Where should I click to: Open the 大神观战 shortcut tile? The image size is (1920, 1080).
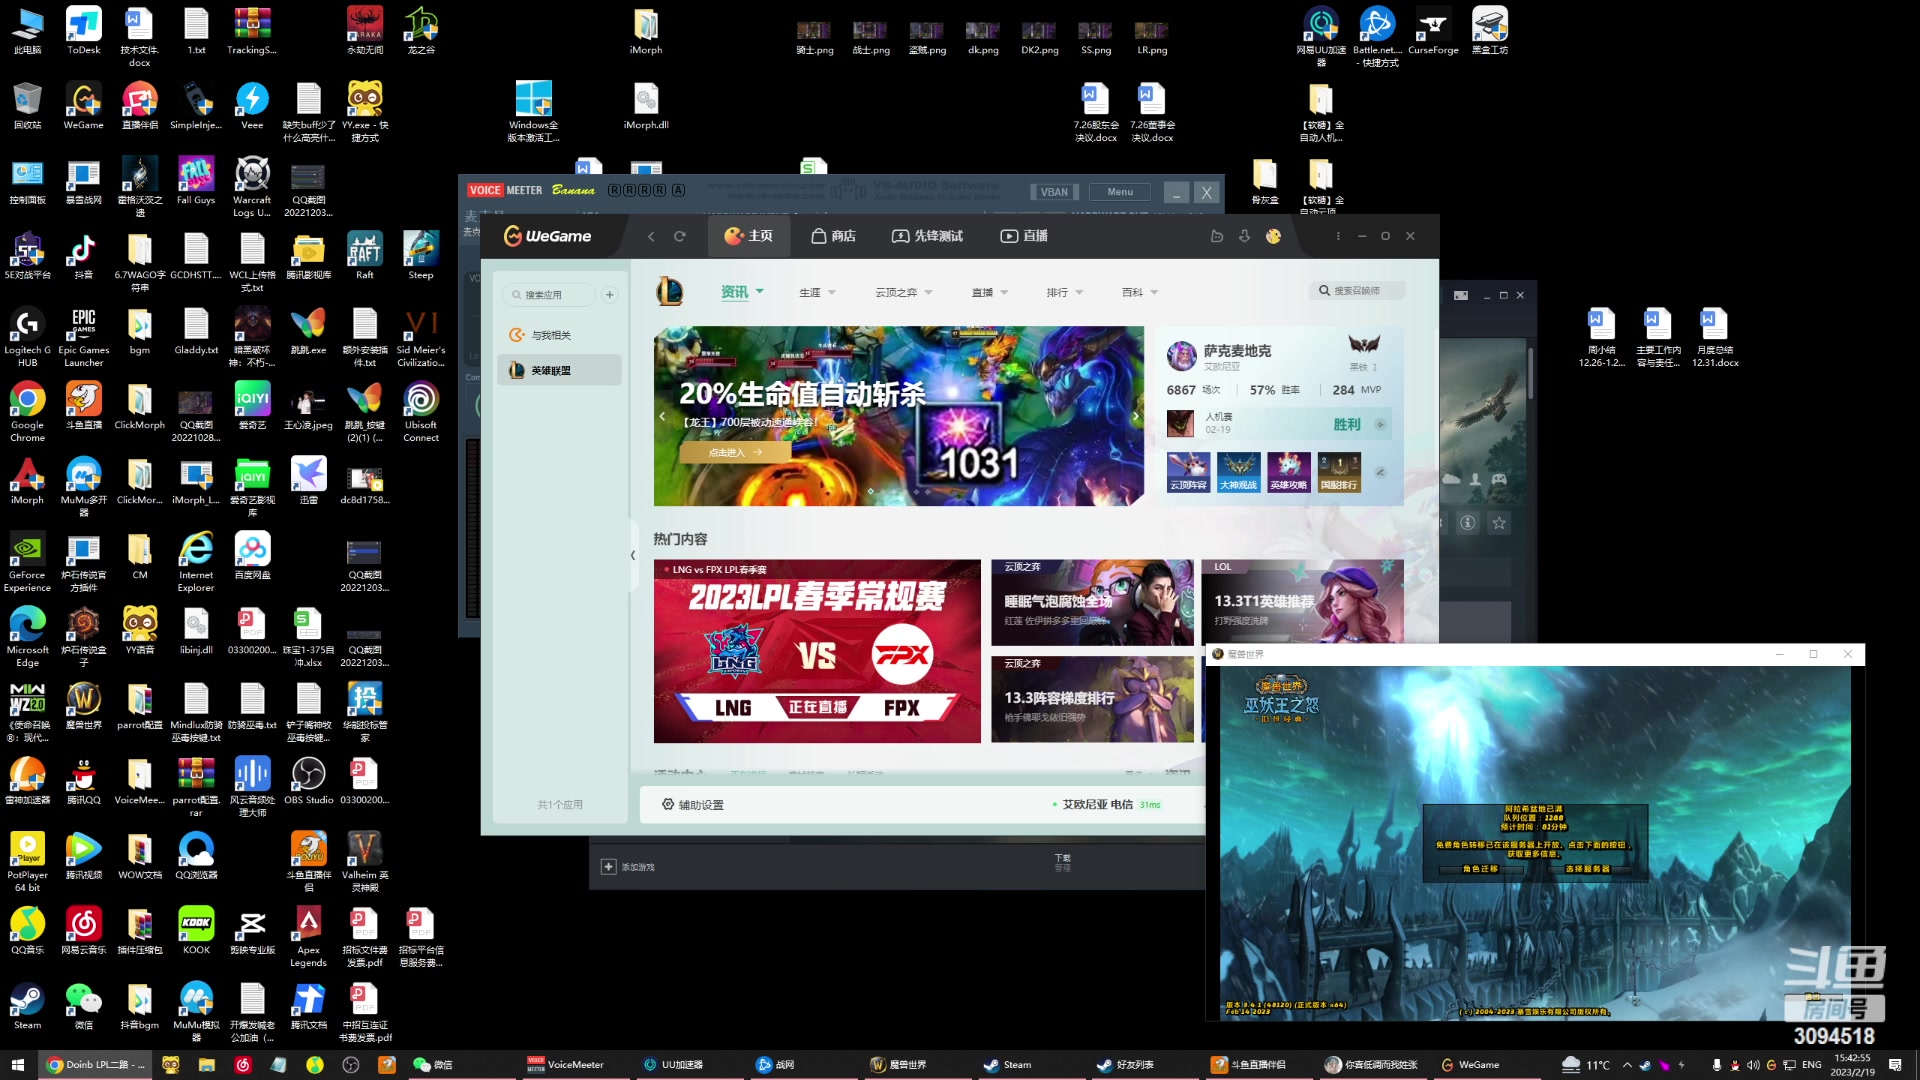point(1238,472)
